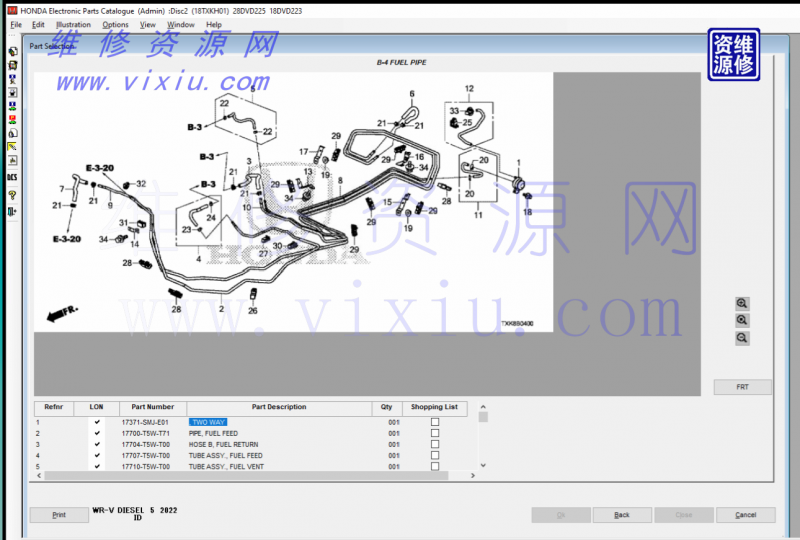This screenshot has height=540, width=800.
Task: Click the greyed Close button
Action: (684, 514)
